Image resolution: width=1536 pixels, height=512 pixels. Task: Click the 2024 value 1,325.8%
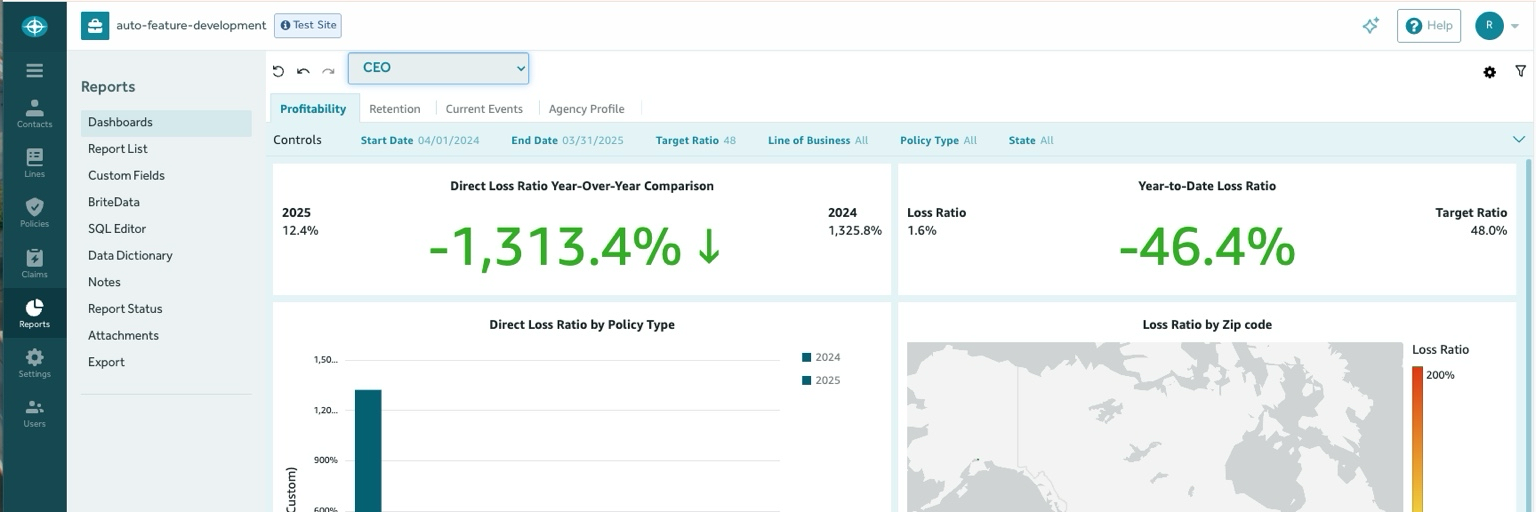[x=855, y=231]
